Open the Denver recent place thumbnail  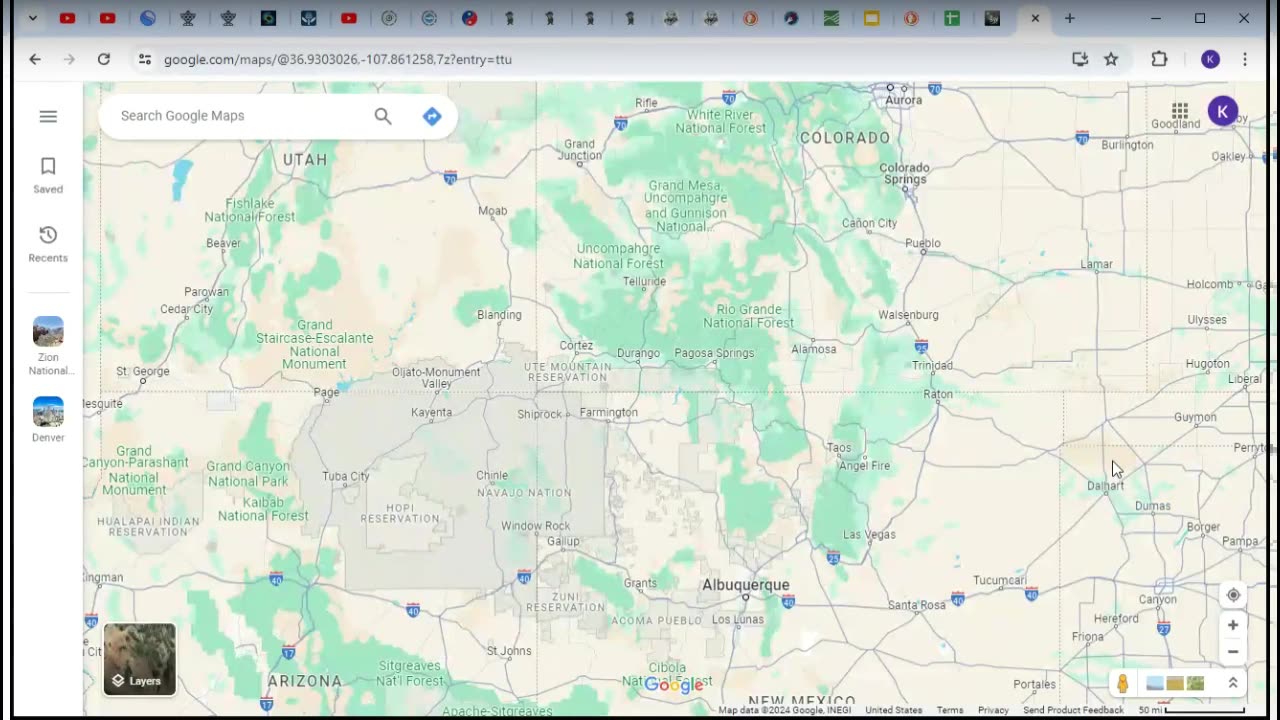coord(48,419)
